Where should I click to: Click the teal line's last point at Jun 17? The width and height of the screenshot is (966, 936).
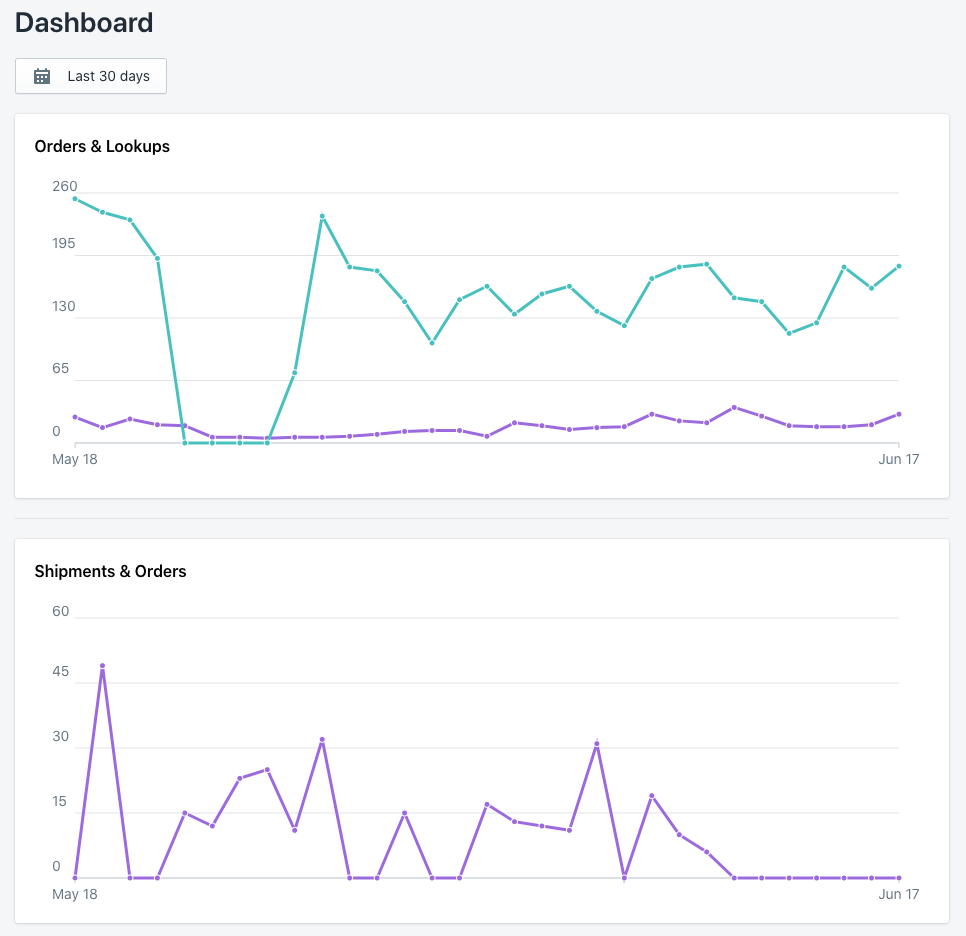[899, 266]
